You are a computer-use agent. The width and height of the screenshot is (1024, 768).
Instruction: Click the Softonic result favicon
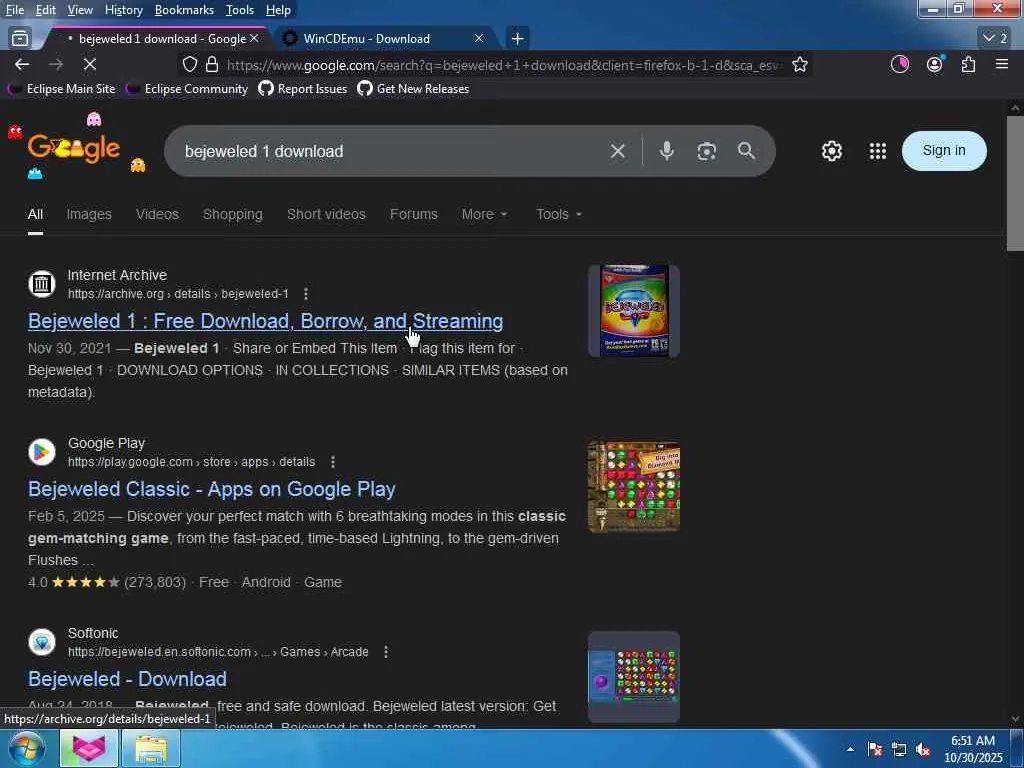pos(42,642)
